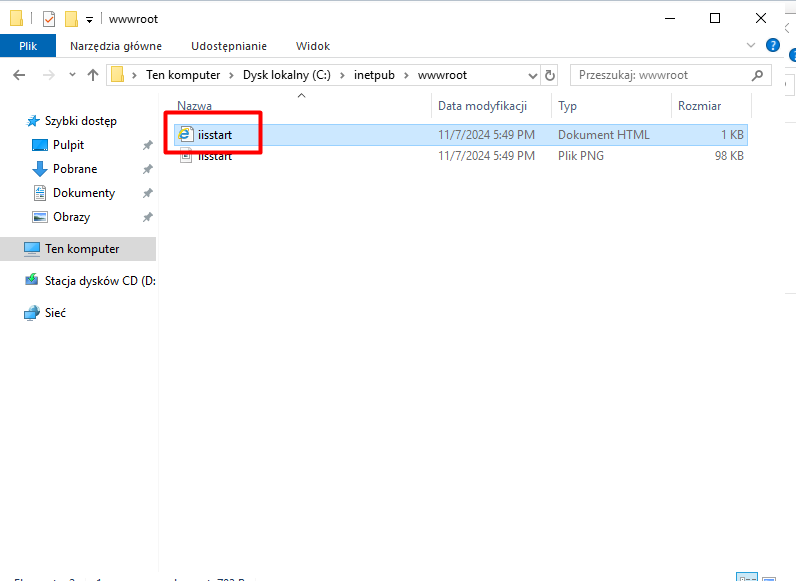Open the help question mark icon
Screen dimensions: 796x581
(x=772, y=45)
